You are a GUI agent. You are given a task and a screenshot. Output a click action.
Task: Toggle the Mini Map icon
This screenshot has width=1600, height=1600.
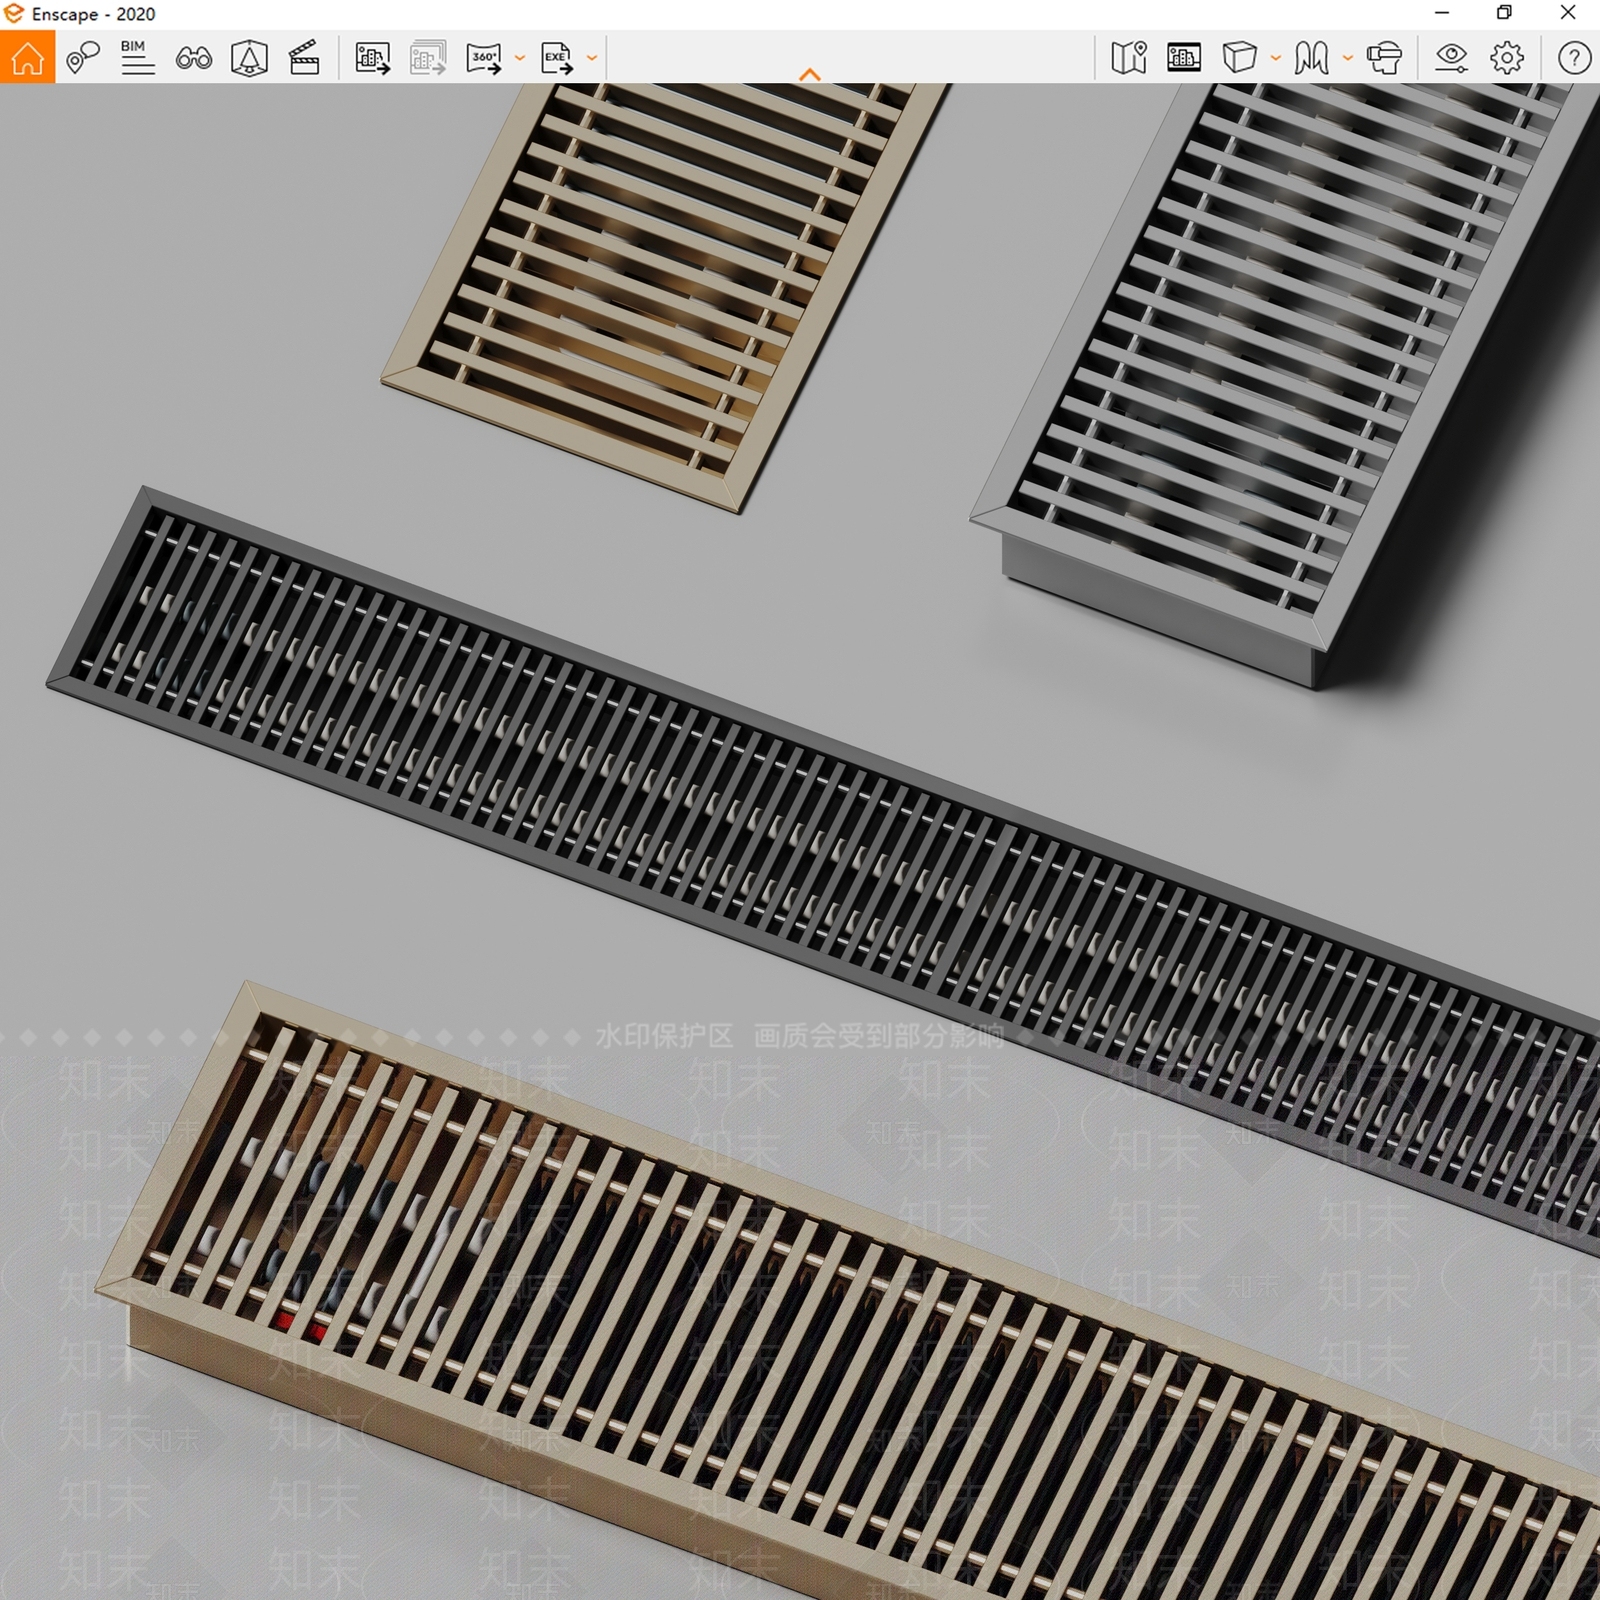click(x=1129, y=57)
